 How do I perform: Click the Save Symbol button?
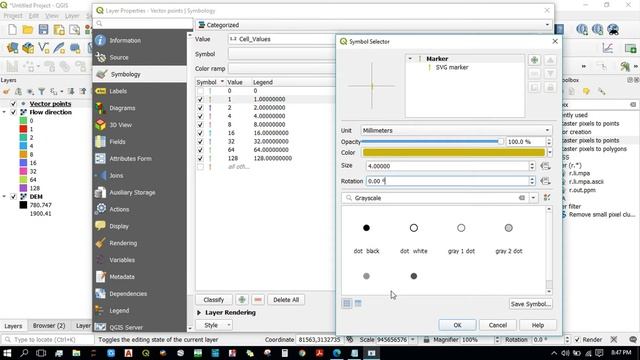tap(531, 304)
